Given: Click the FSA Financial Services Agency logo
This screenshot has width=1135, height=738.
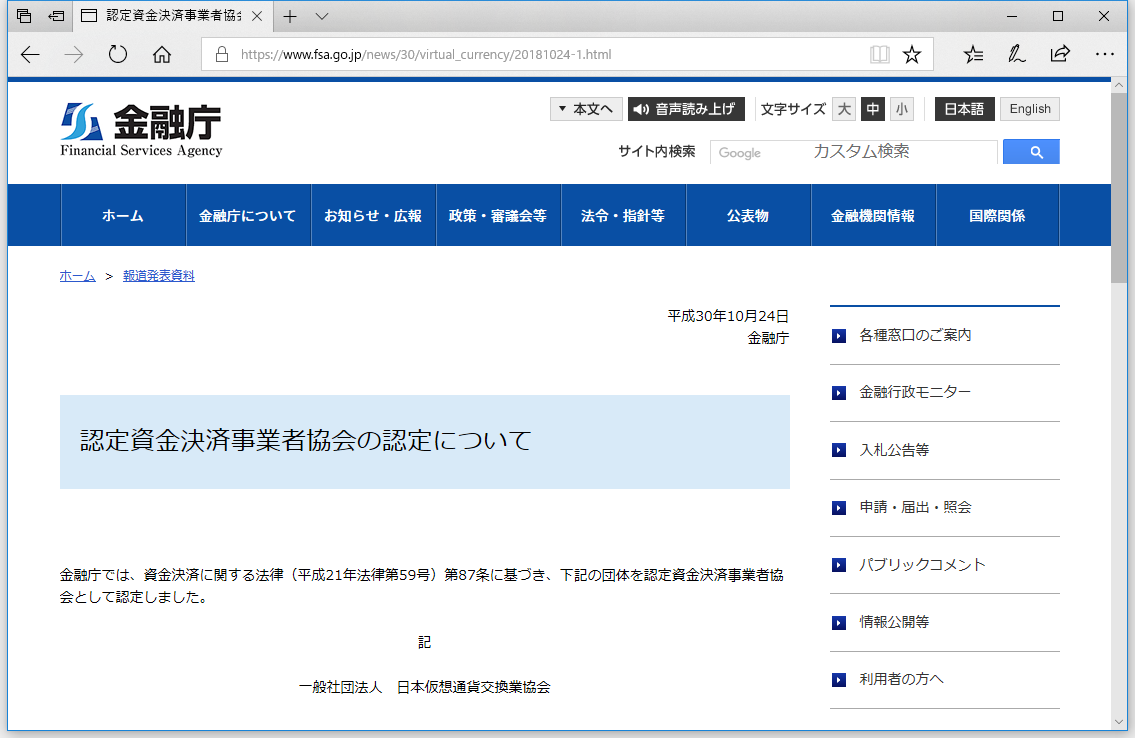Looking at the screenshot, I should [x=139, y=127].
